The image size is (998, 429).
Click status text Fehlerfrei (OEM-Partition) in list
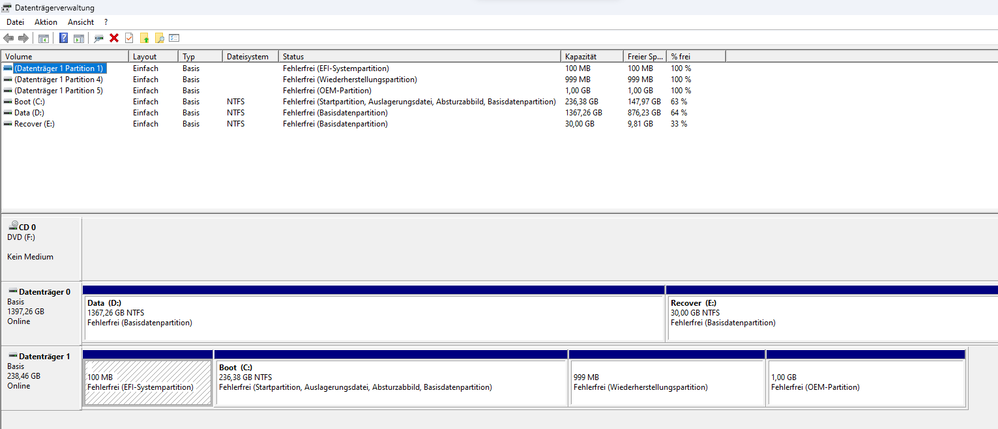click(x=327, y=90)
